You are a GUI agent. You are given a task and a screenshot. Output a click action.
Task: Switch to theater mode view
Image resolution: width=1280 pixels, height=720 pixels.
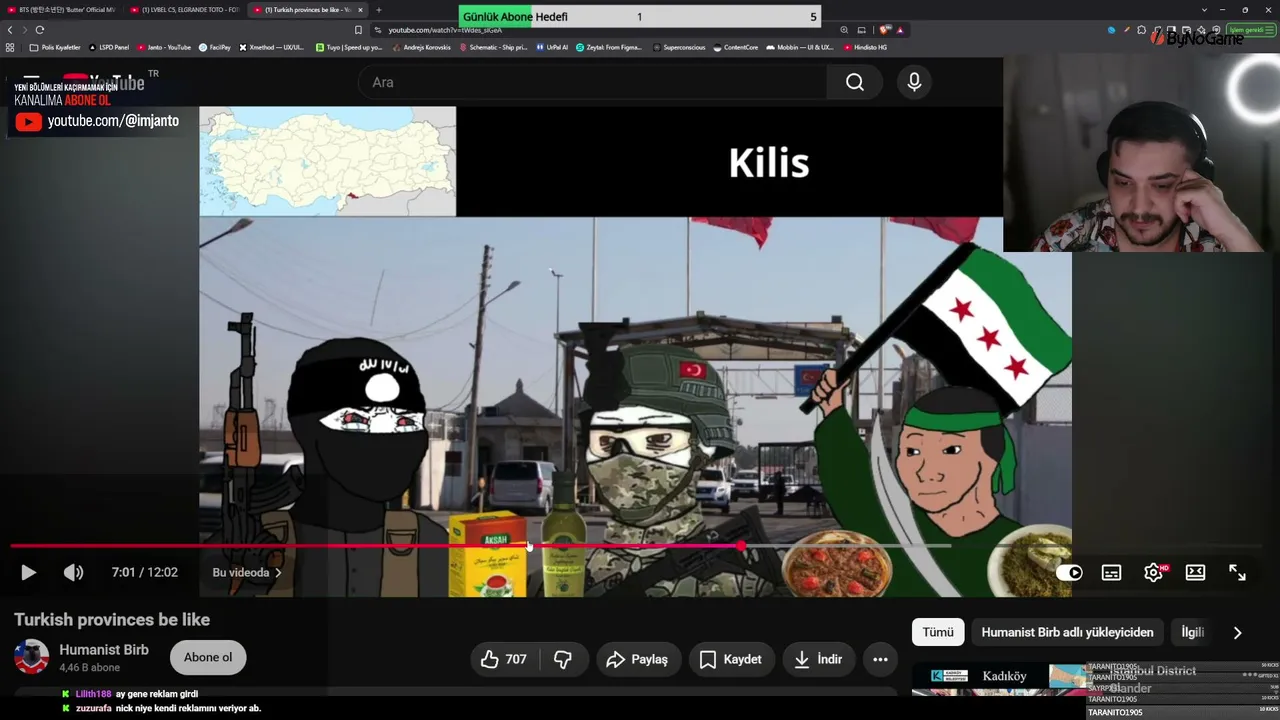(x=1195, y=573)
